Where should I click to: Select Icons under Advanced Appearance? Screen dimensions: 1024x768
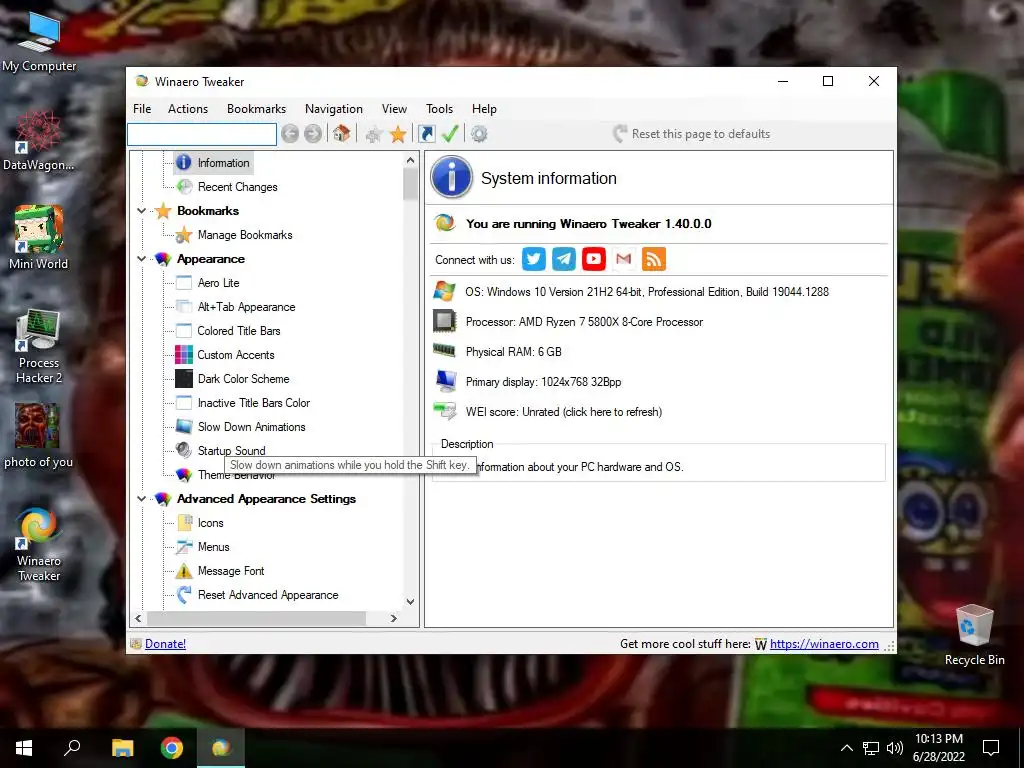(210, 523)
